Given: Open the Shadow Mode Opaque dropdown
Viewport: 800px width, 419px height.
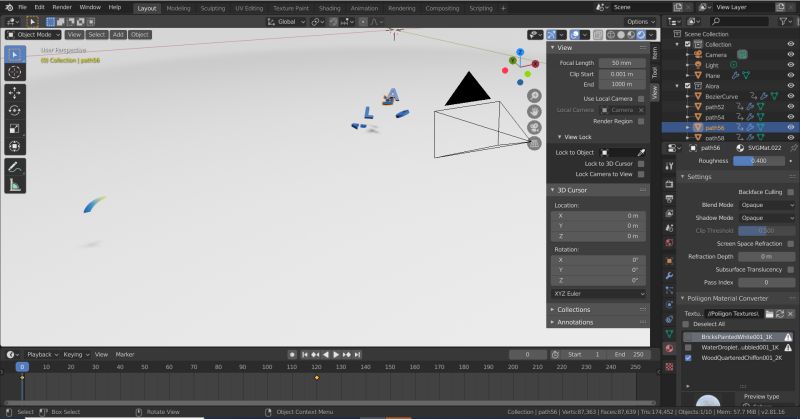Looking at the screenshot, I should click(767, 218).
